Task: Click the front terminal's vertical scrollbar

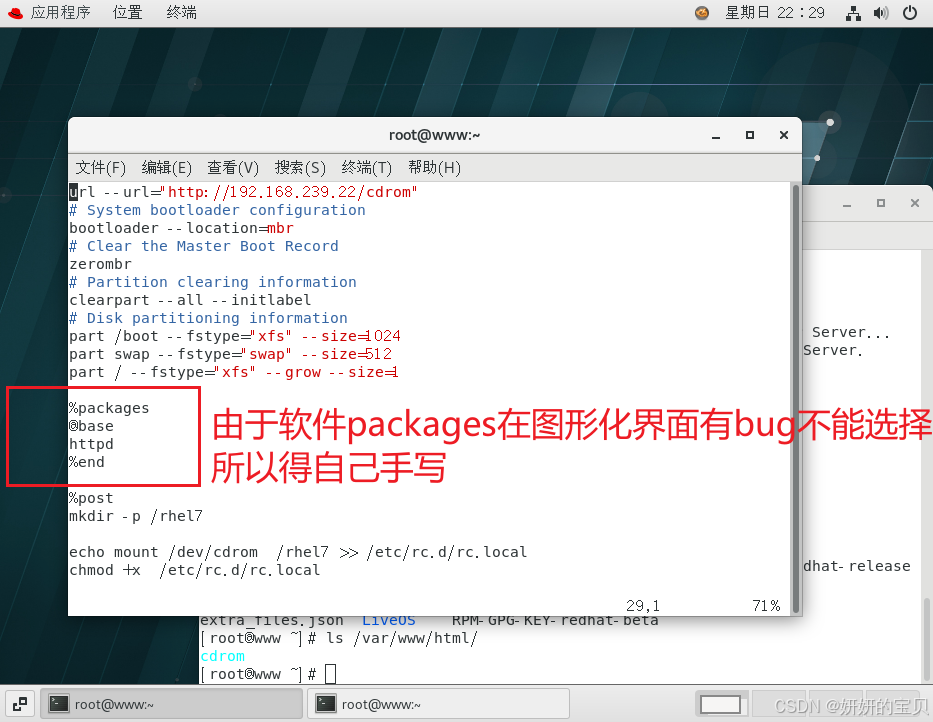Action: coord(795,398)
